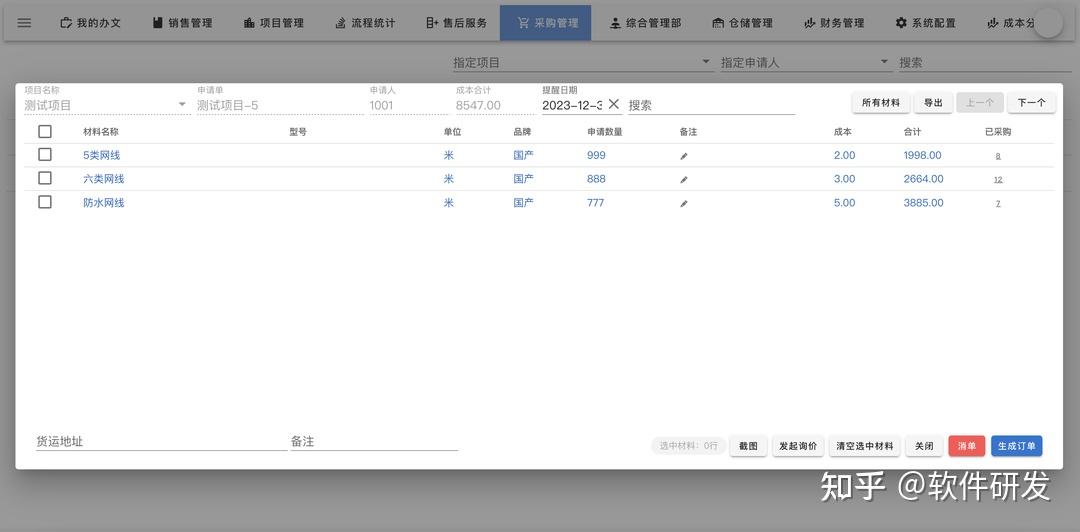Check the 防水网线 row checkbox
Screen dimensions: 1080x532
45,202
